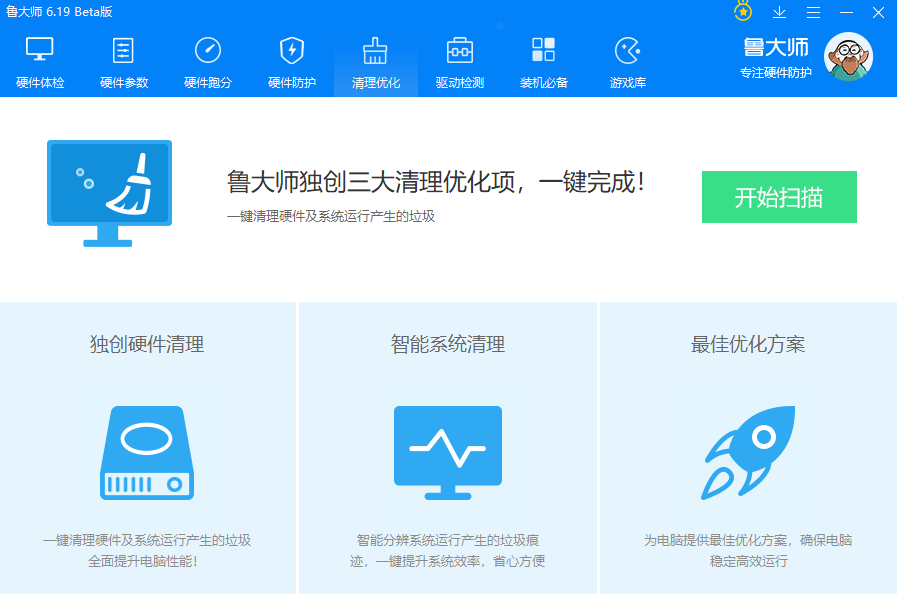This screenshot has width=897, height=594.
Task: Click the 鲁大师 logo text
Action: coord(776,47)
